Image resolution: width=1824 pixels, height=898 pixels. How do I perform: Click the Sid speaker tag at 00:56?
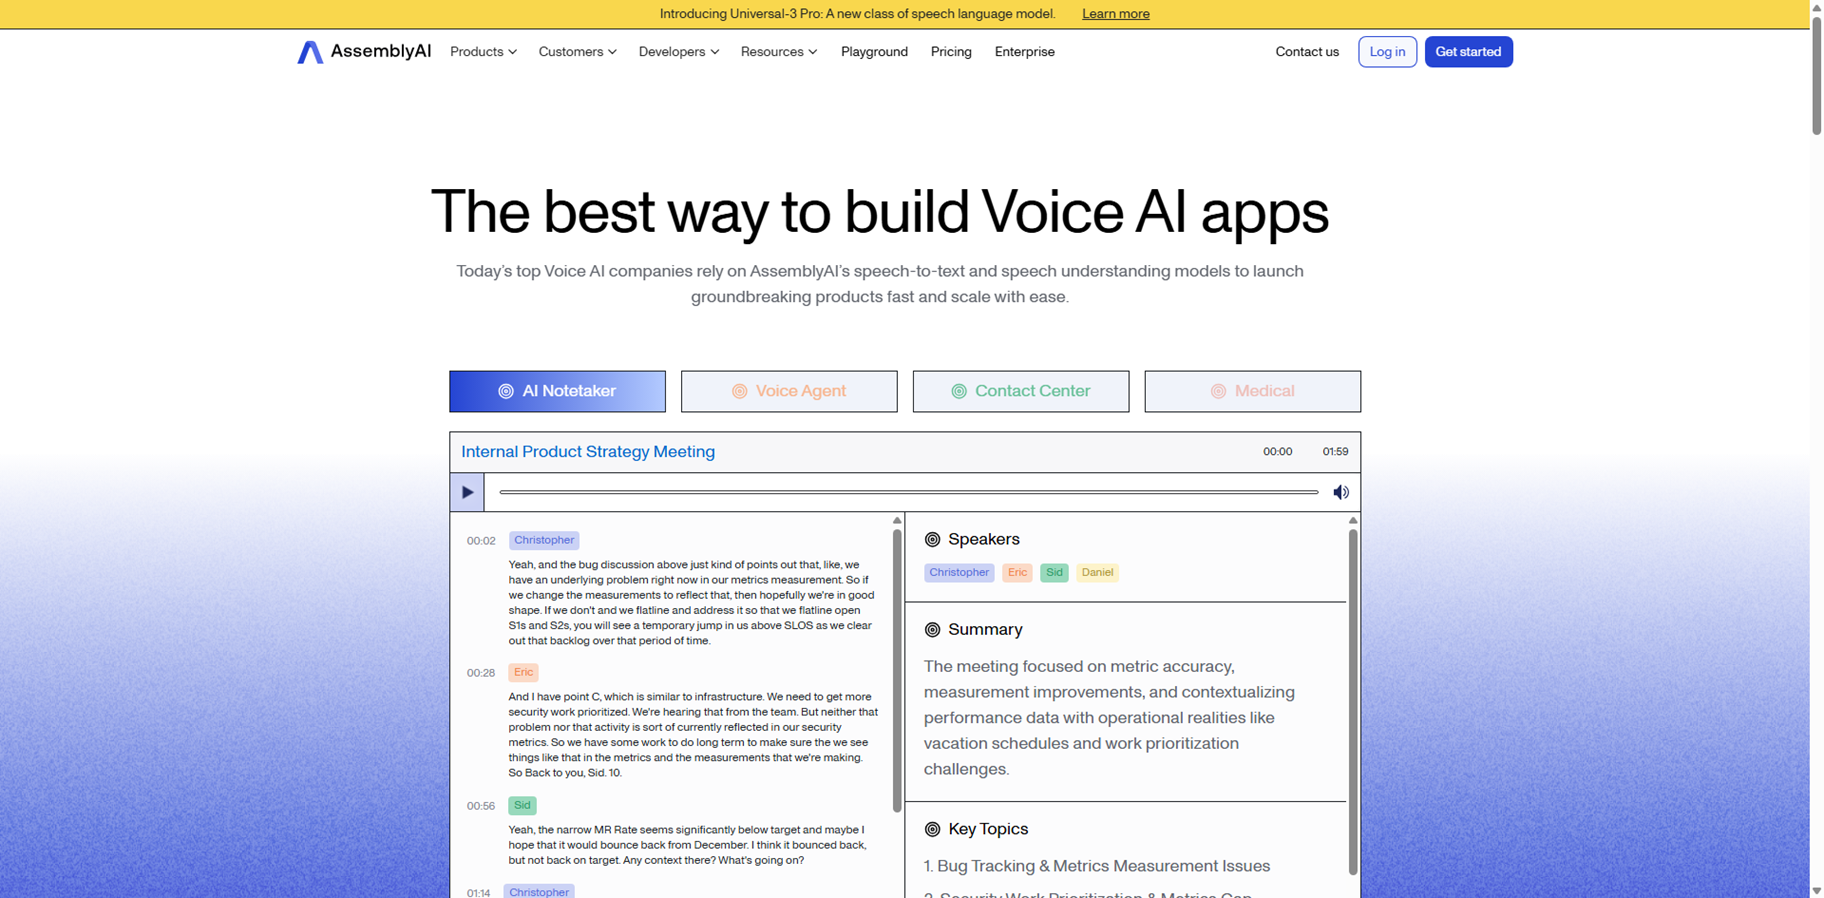coord(522,806)
